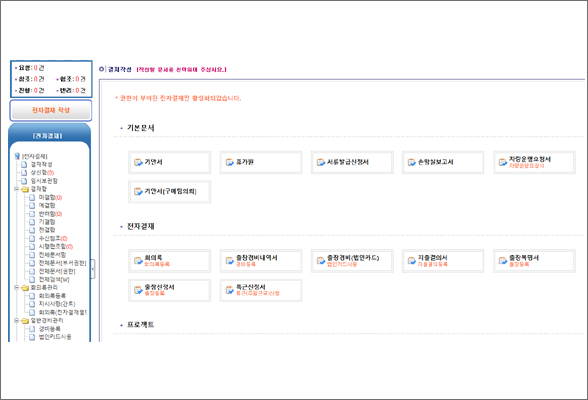Click the page icon beside 전결함
588x400 pixels.
[x=32, y=230]
